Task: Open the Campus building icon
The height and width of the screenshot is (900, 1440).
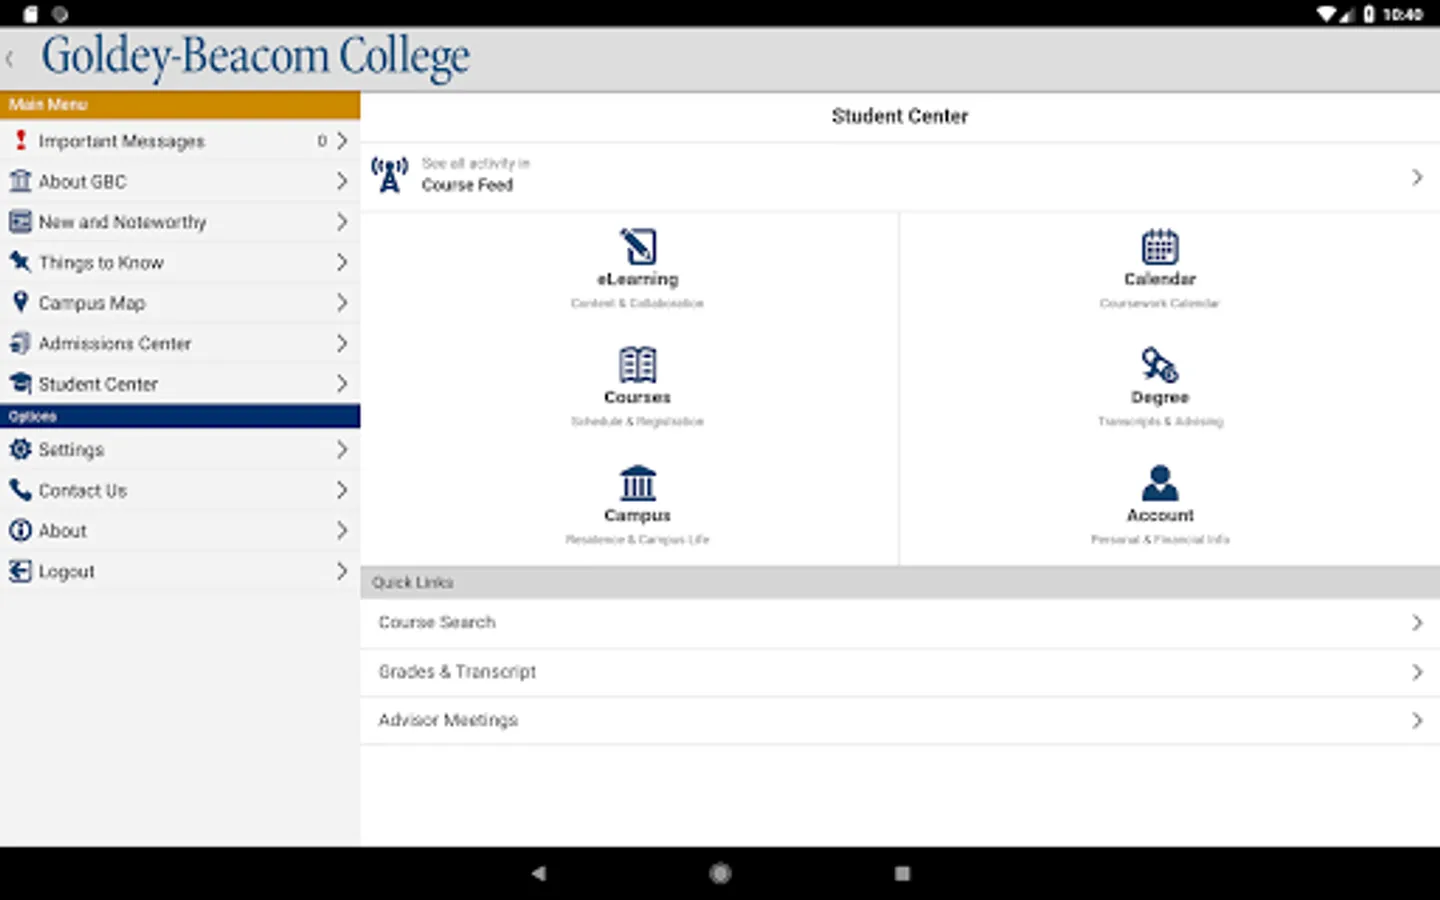Action: [x=638, y=483]
